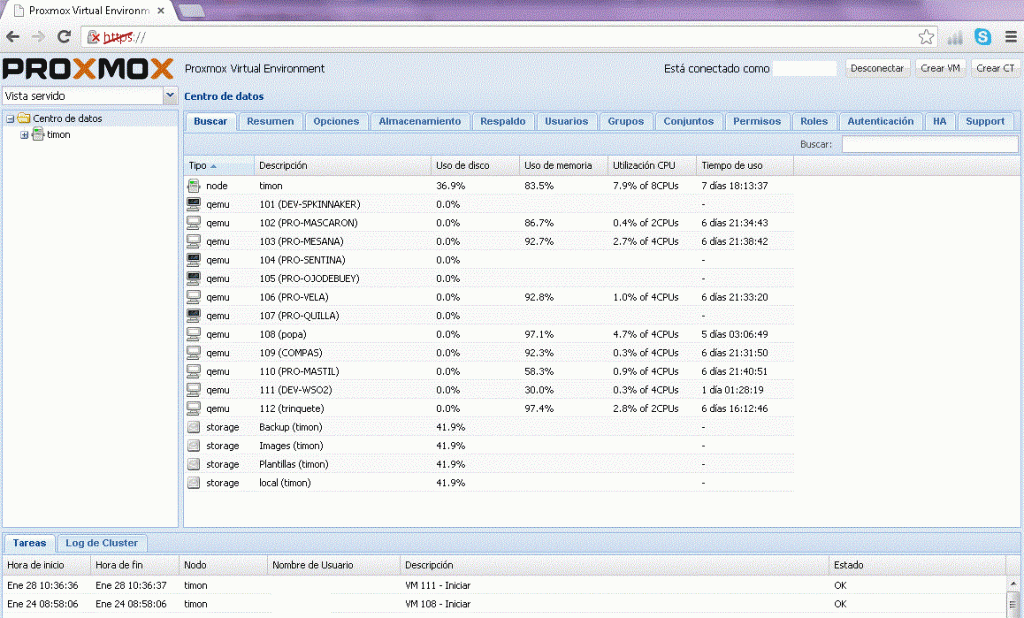Collapse the Centro de datos tree node

point(10,119)
